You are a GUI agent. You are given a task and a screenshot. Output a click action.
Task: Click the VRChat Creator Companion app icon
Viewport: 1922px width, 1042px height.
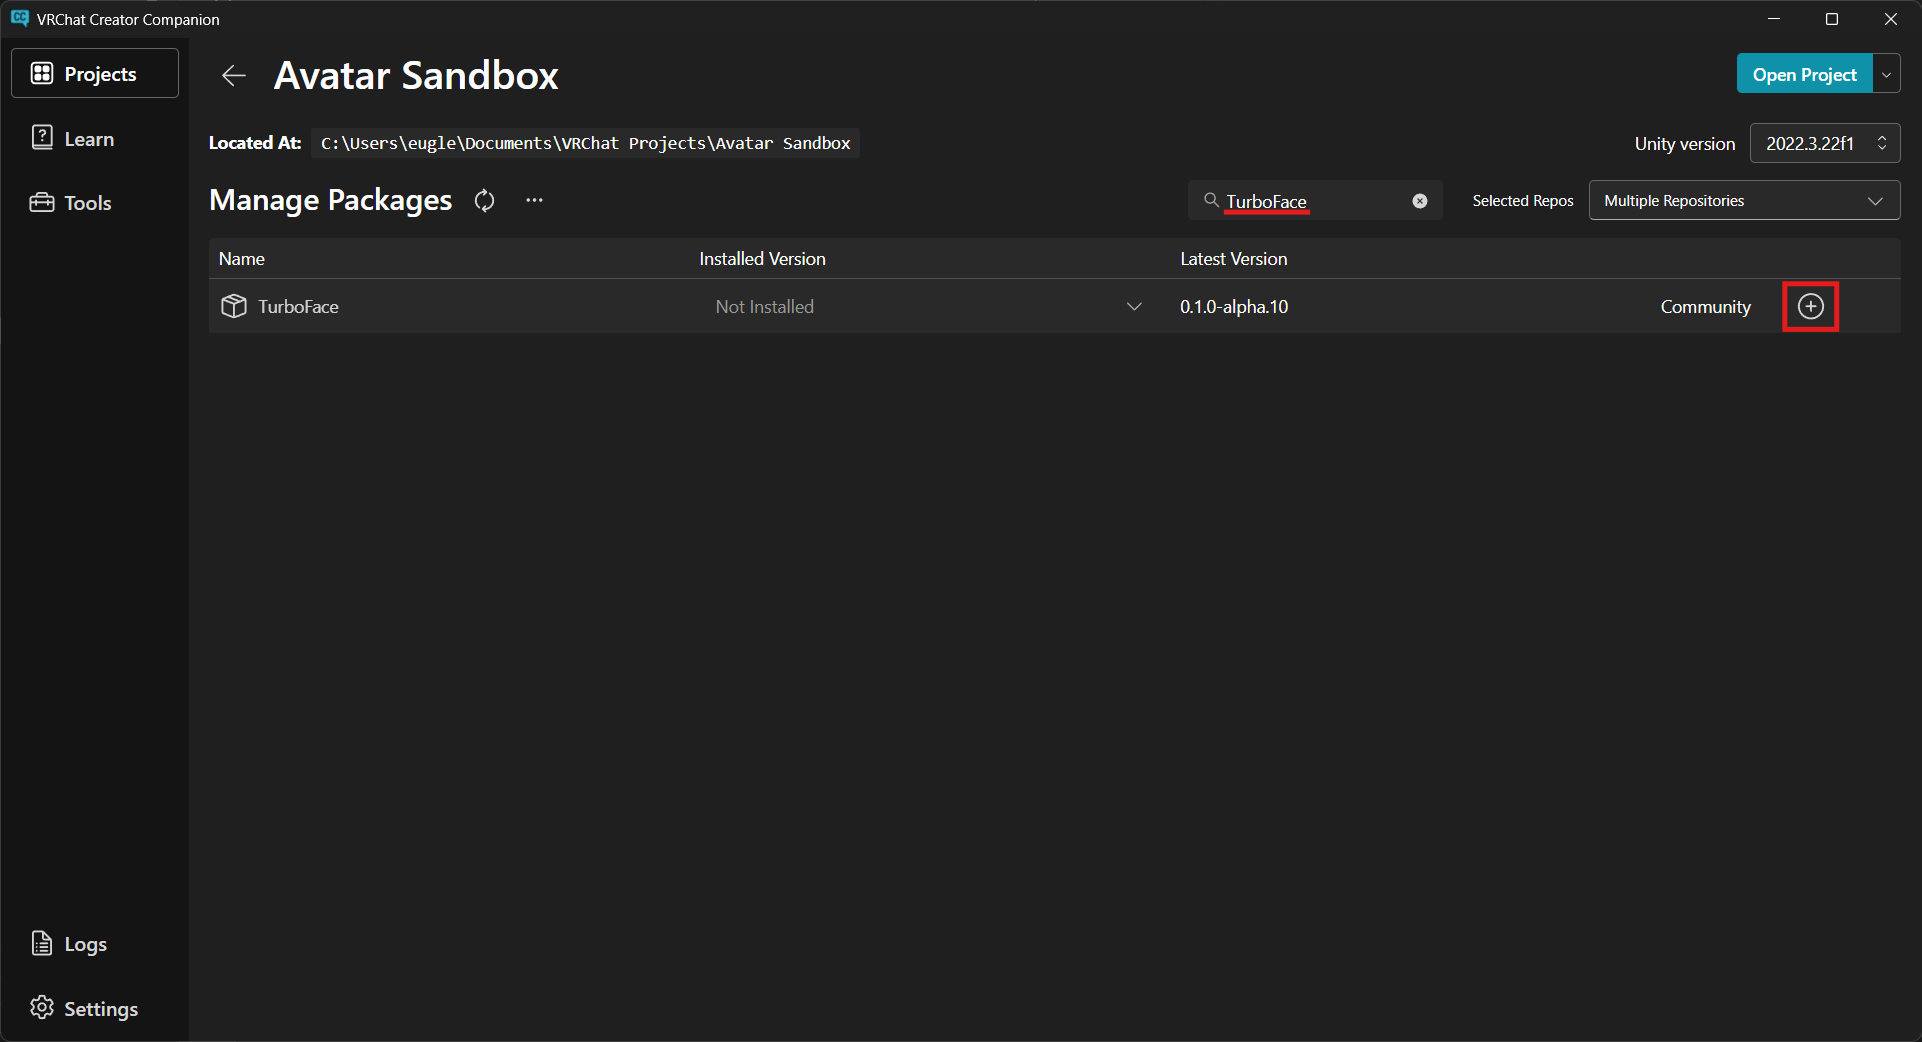click(20, 19)
